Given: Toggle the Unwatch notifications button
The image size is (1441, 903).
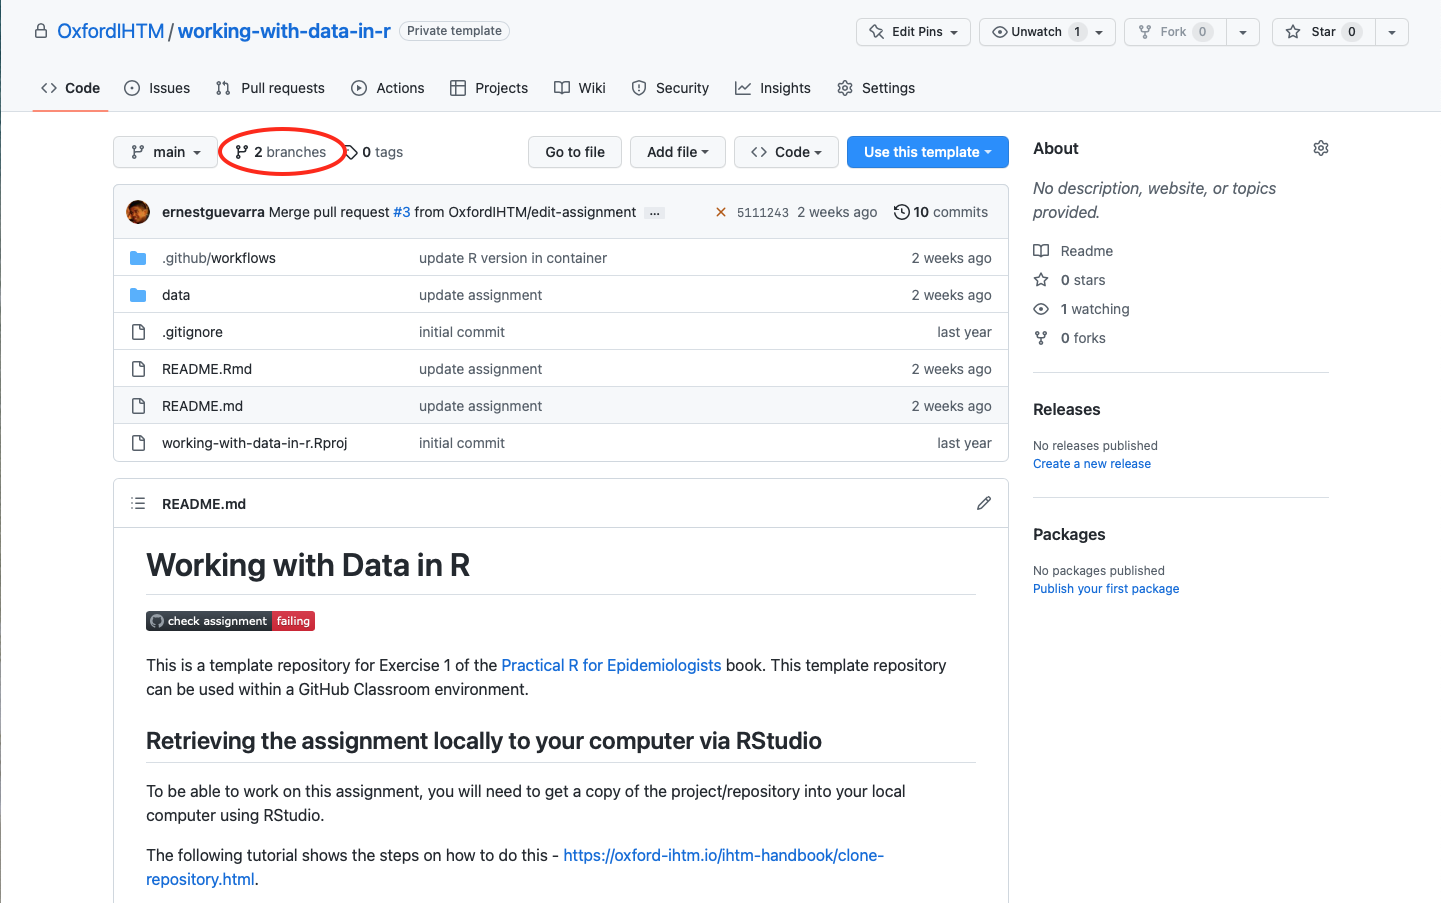Looking at the screenshot, I should (1035, 32).
